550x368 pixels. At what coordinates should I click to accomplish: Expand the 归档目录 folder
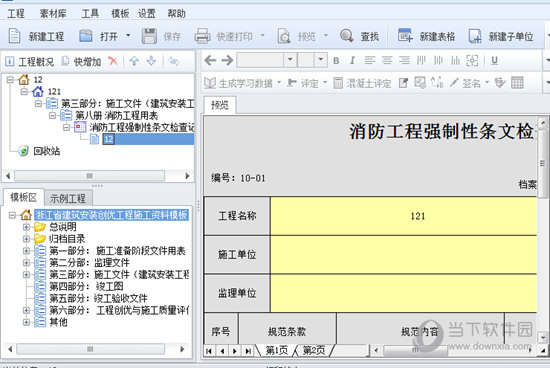(x=26, y=239)
